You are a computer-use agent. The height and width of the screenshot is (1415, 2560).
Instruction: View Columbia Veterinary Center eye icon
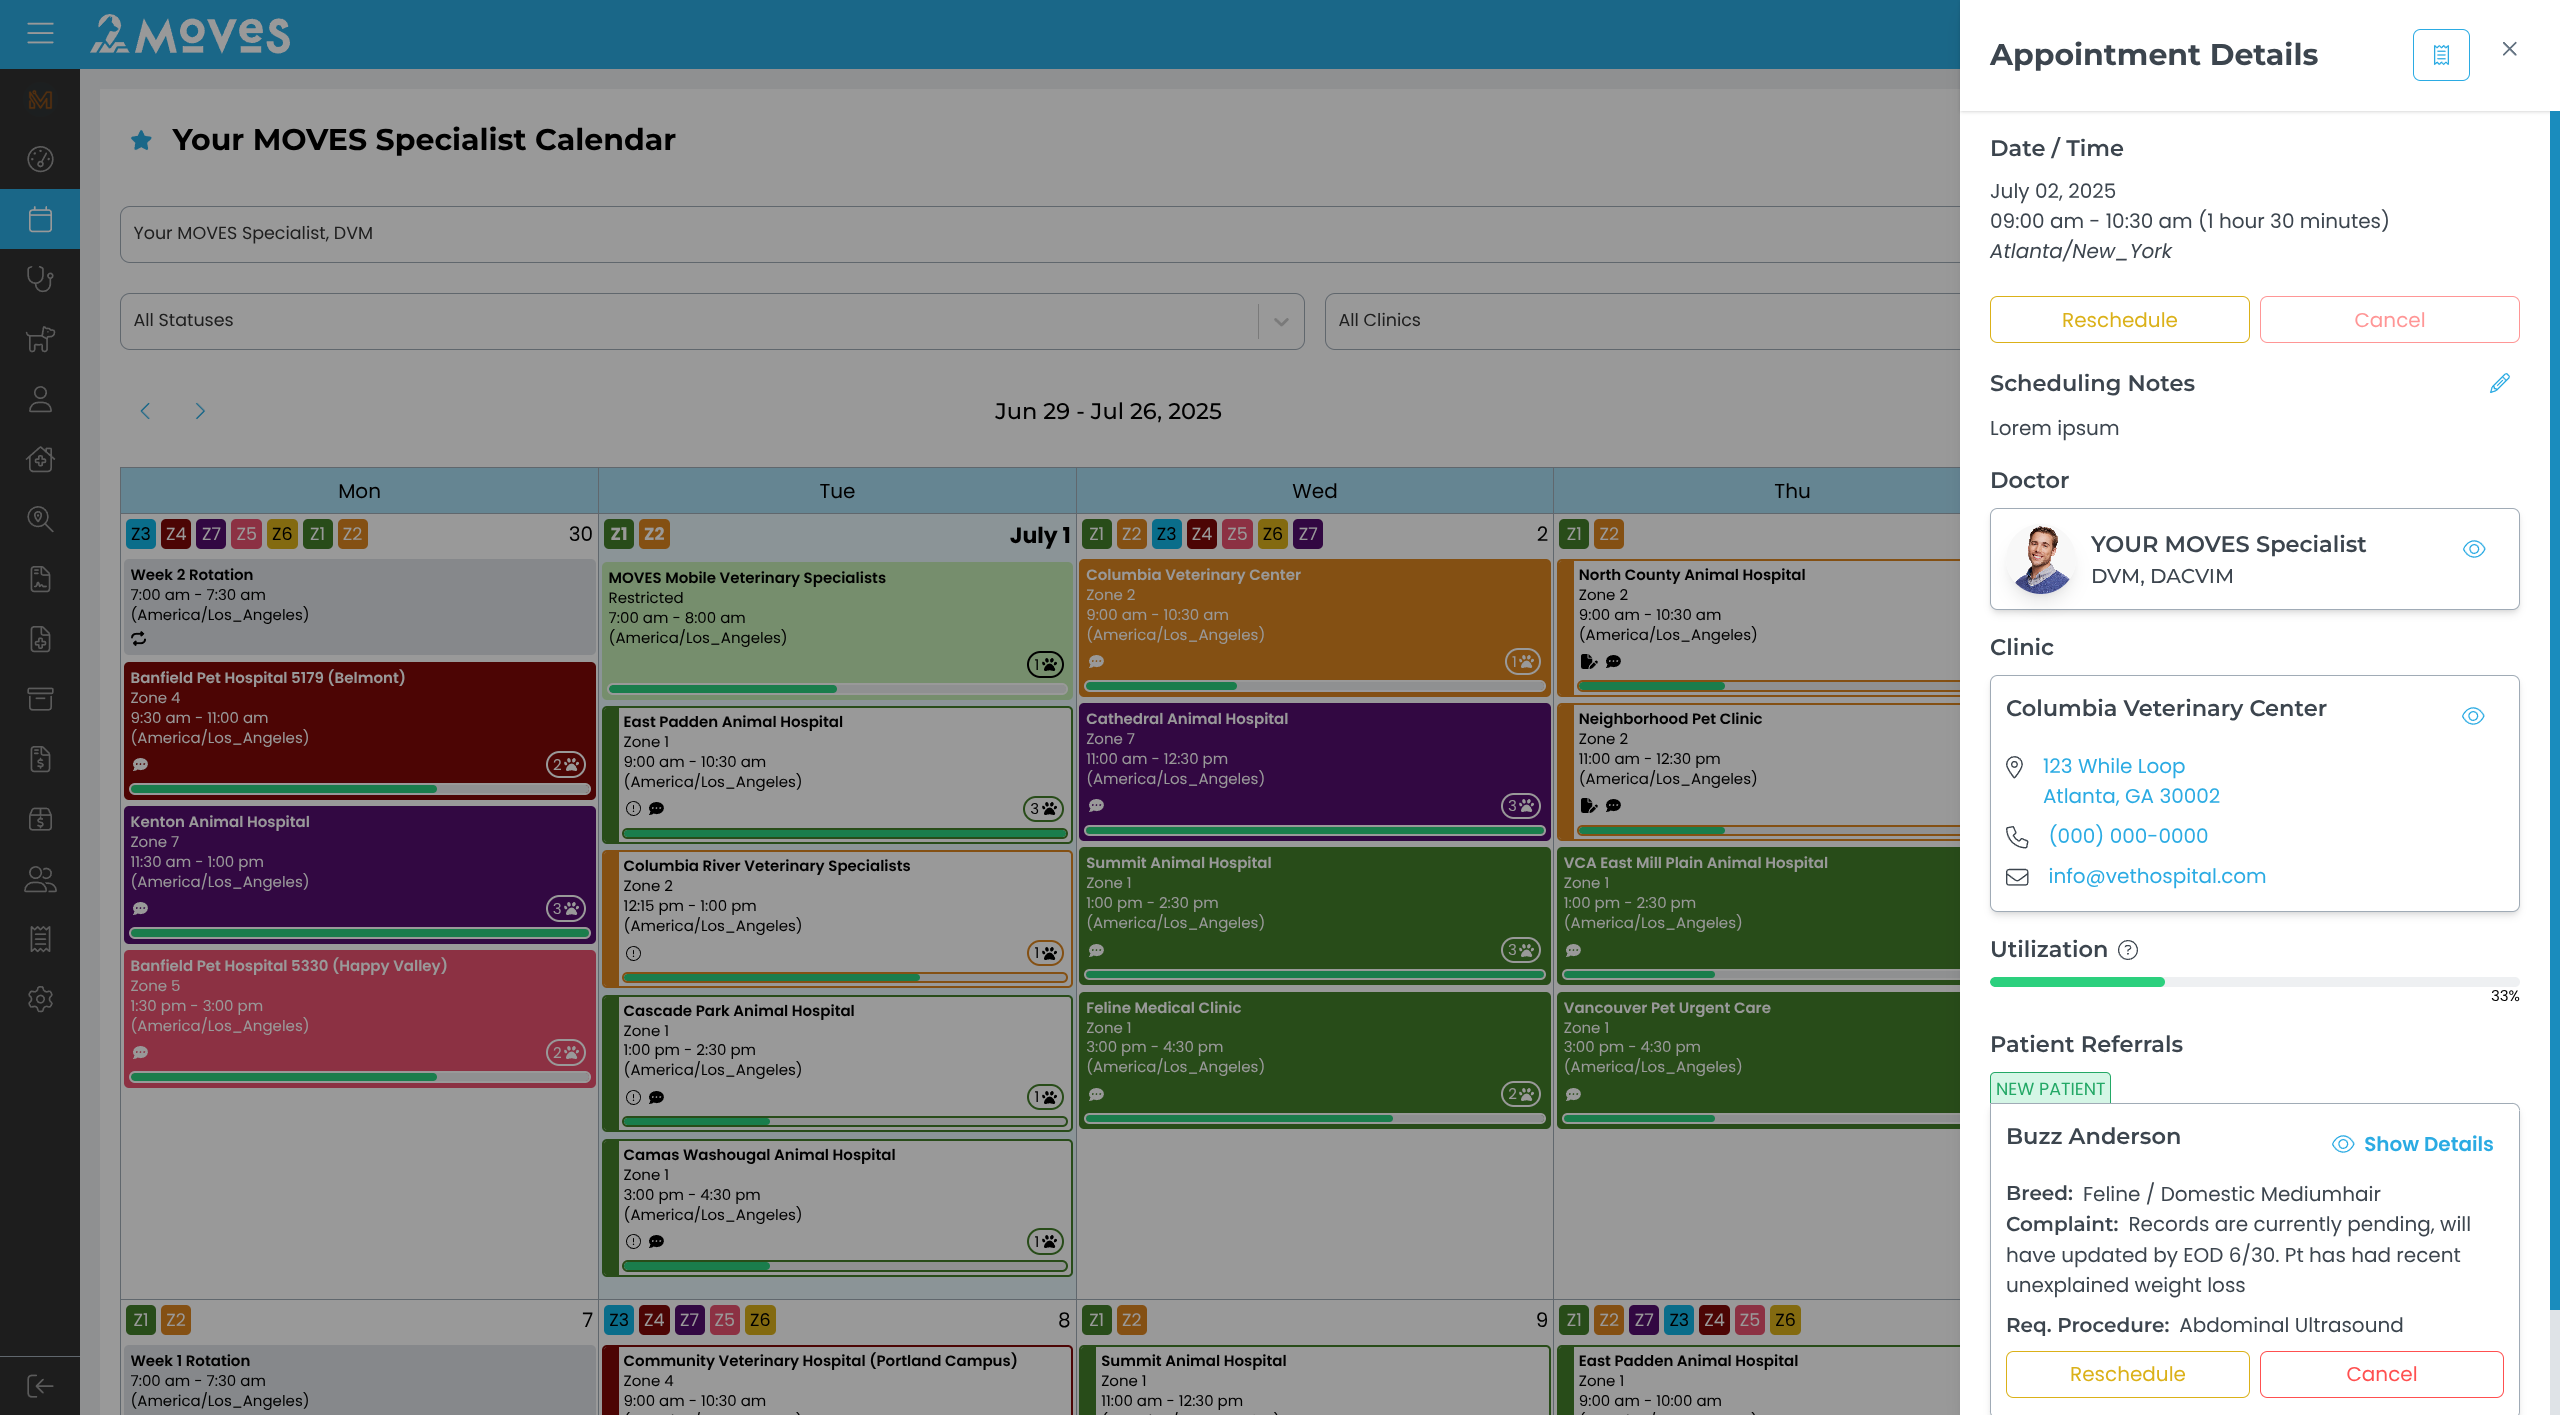pos(2472,716)
